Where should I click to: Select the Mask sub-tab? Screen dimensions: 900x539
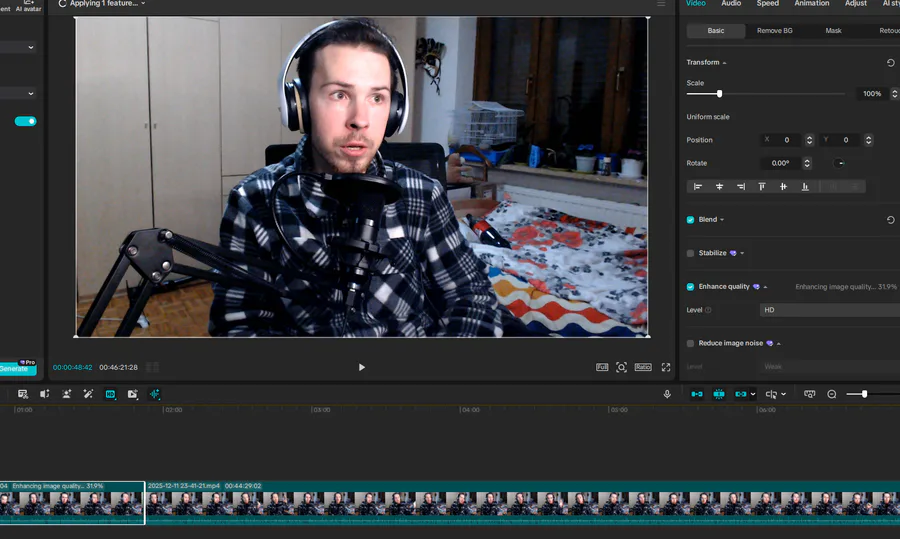click(x=833, y=31)
